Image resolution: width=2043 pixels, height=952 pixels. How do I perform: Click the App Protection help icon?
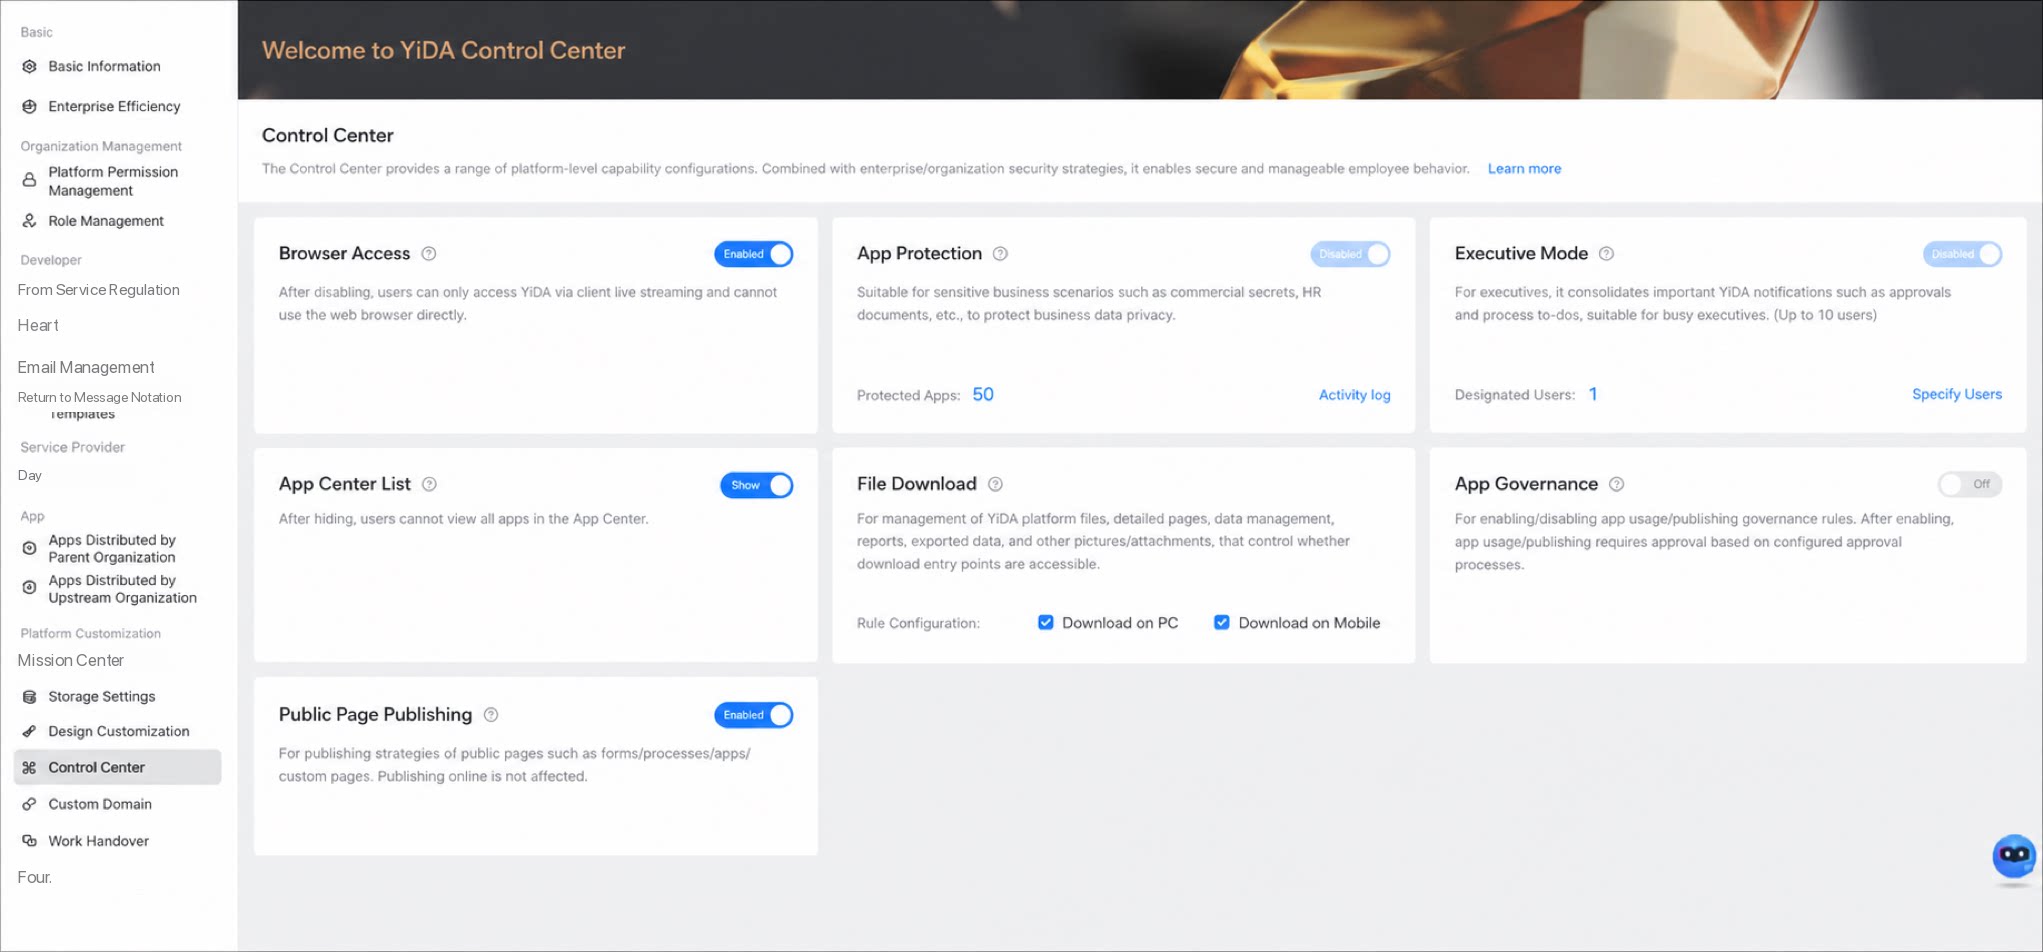pyautogui.click(x=1000, y=254)
